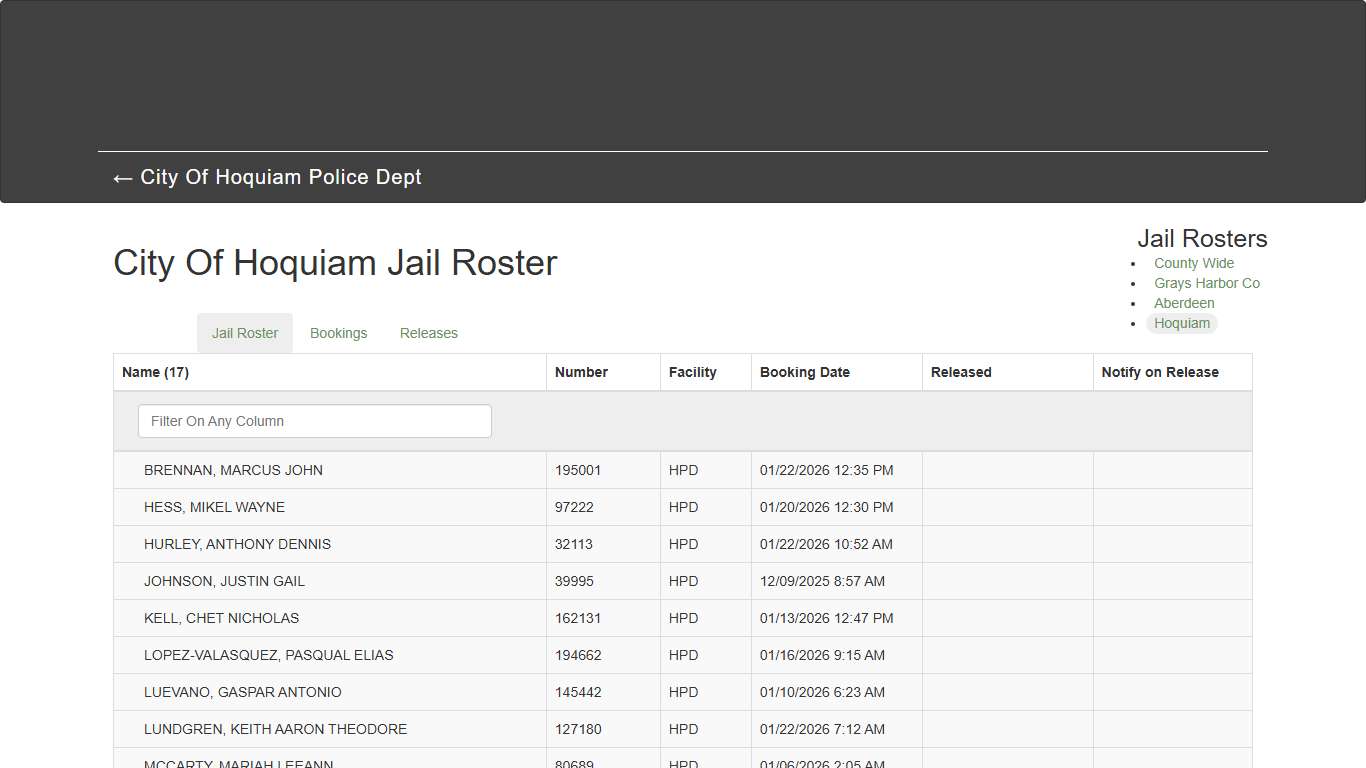Open record for BRENNAN, MARCUS JOHN
This screenshot has height=768, width=1366.
coord(233,470)
